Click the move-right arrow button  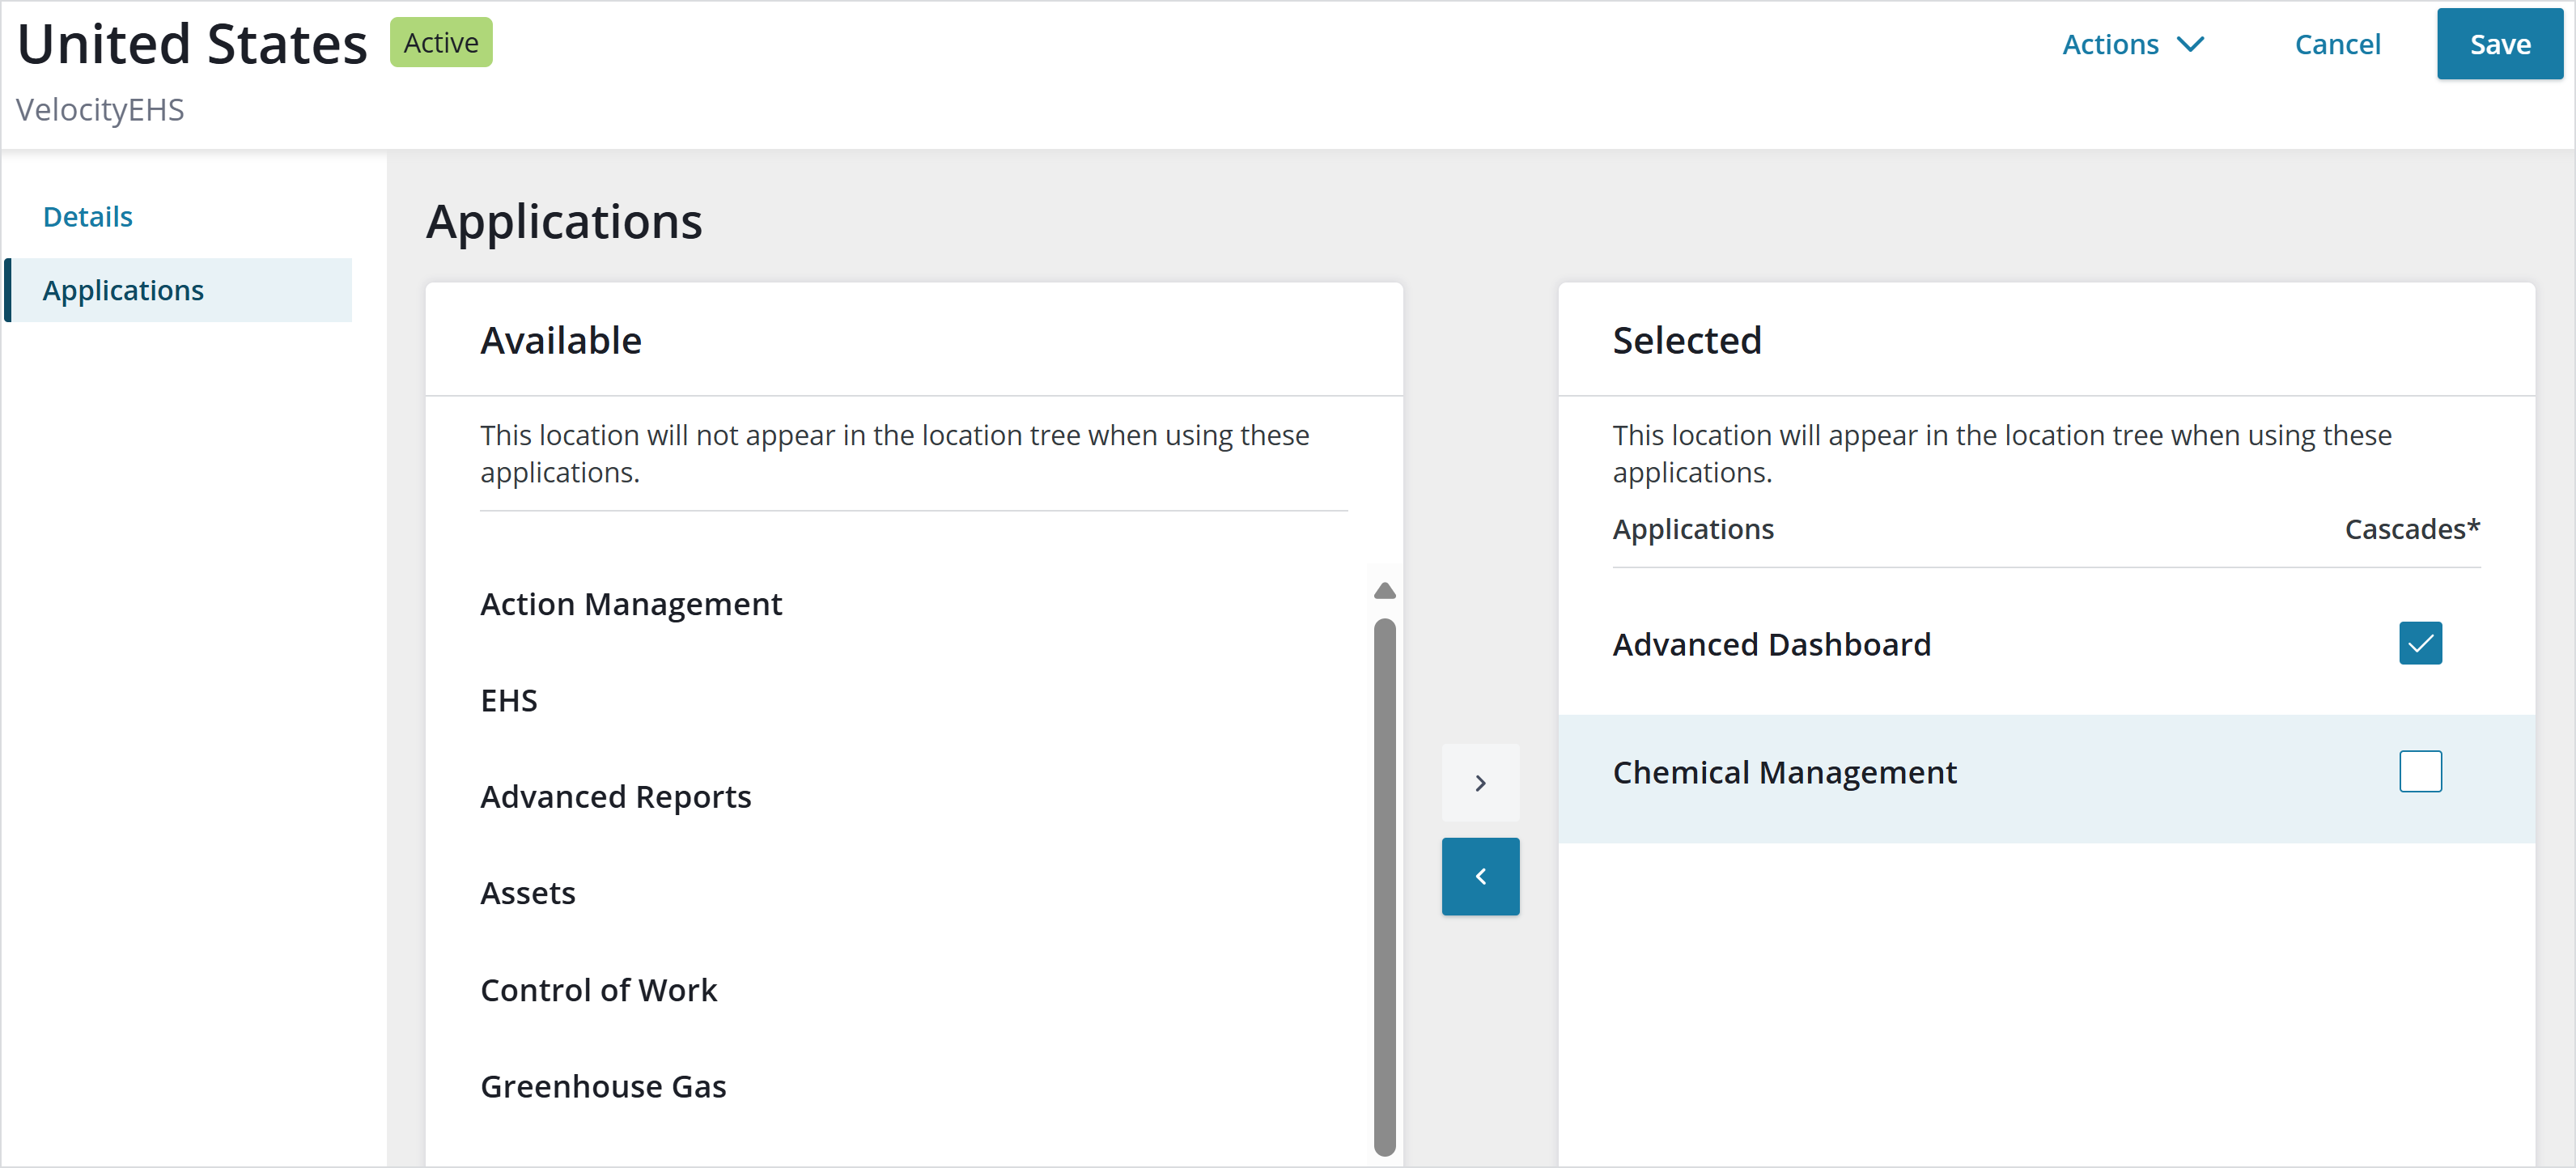[1480, 783]
